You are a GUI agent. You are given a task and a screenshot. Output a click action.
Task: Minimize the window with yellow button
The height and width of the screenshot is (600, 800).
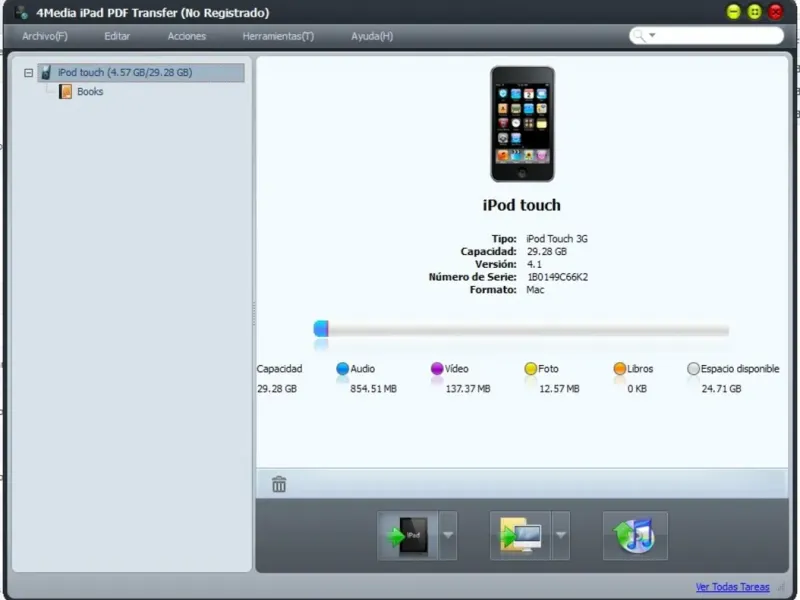tap(733, 12)
